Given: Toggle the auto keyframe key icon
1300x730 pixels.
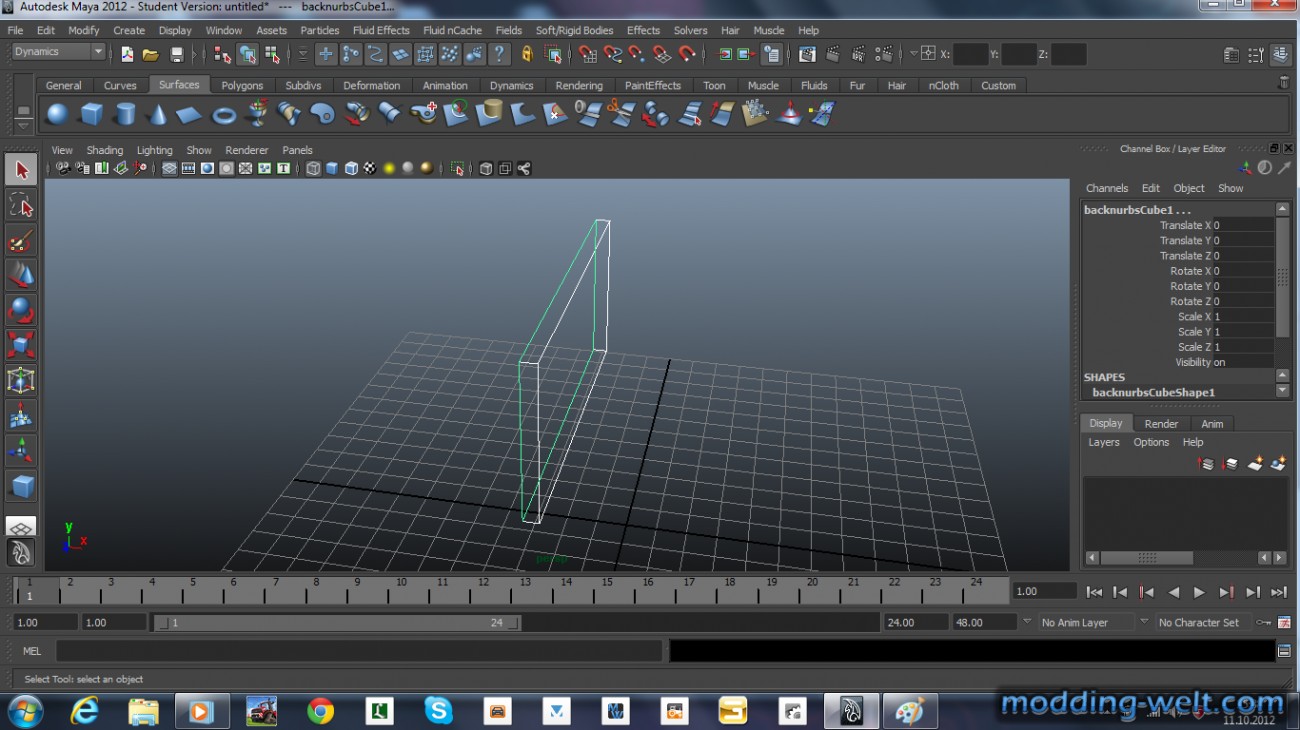Looking at the screenshot, I should 1264,622.
